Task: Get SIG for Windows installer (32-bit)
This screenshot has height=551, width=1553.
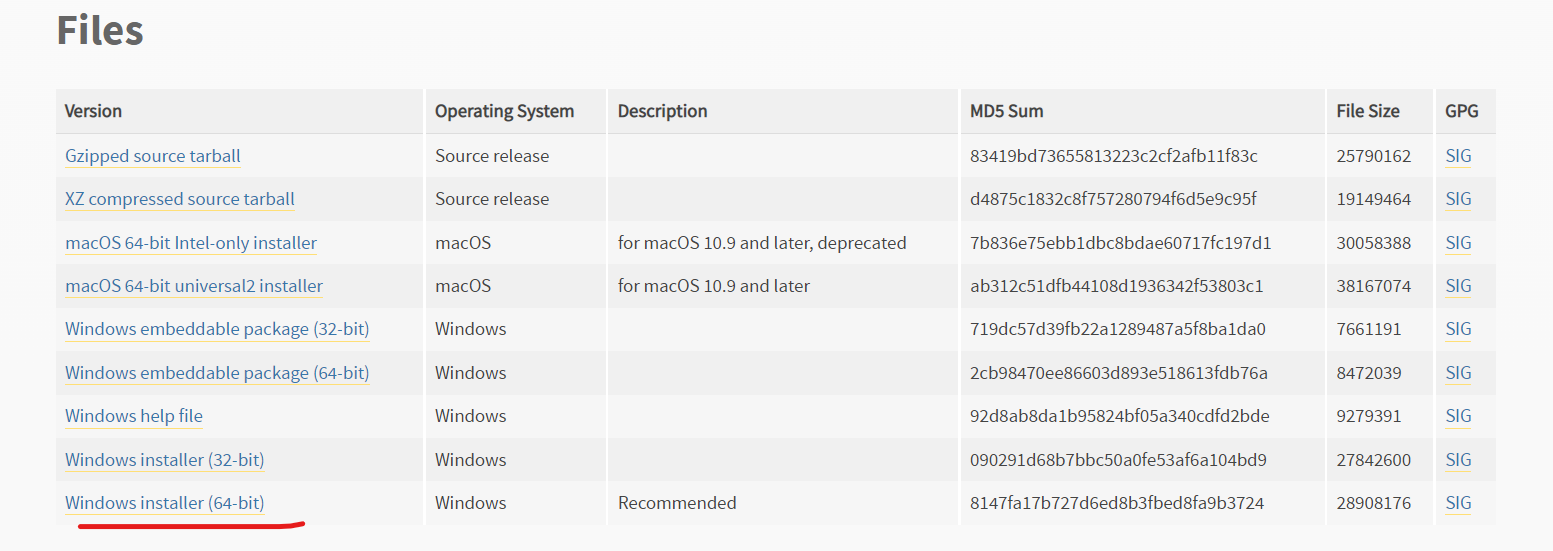Action: click(x=1458, y=460)
